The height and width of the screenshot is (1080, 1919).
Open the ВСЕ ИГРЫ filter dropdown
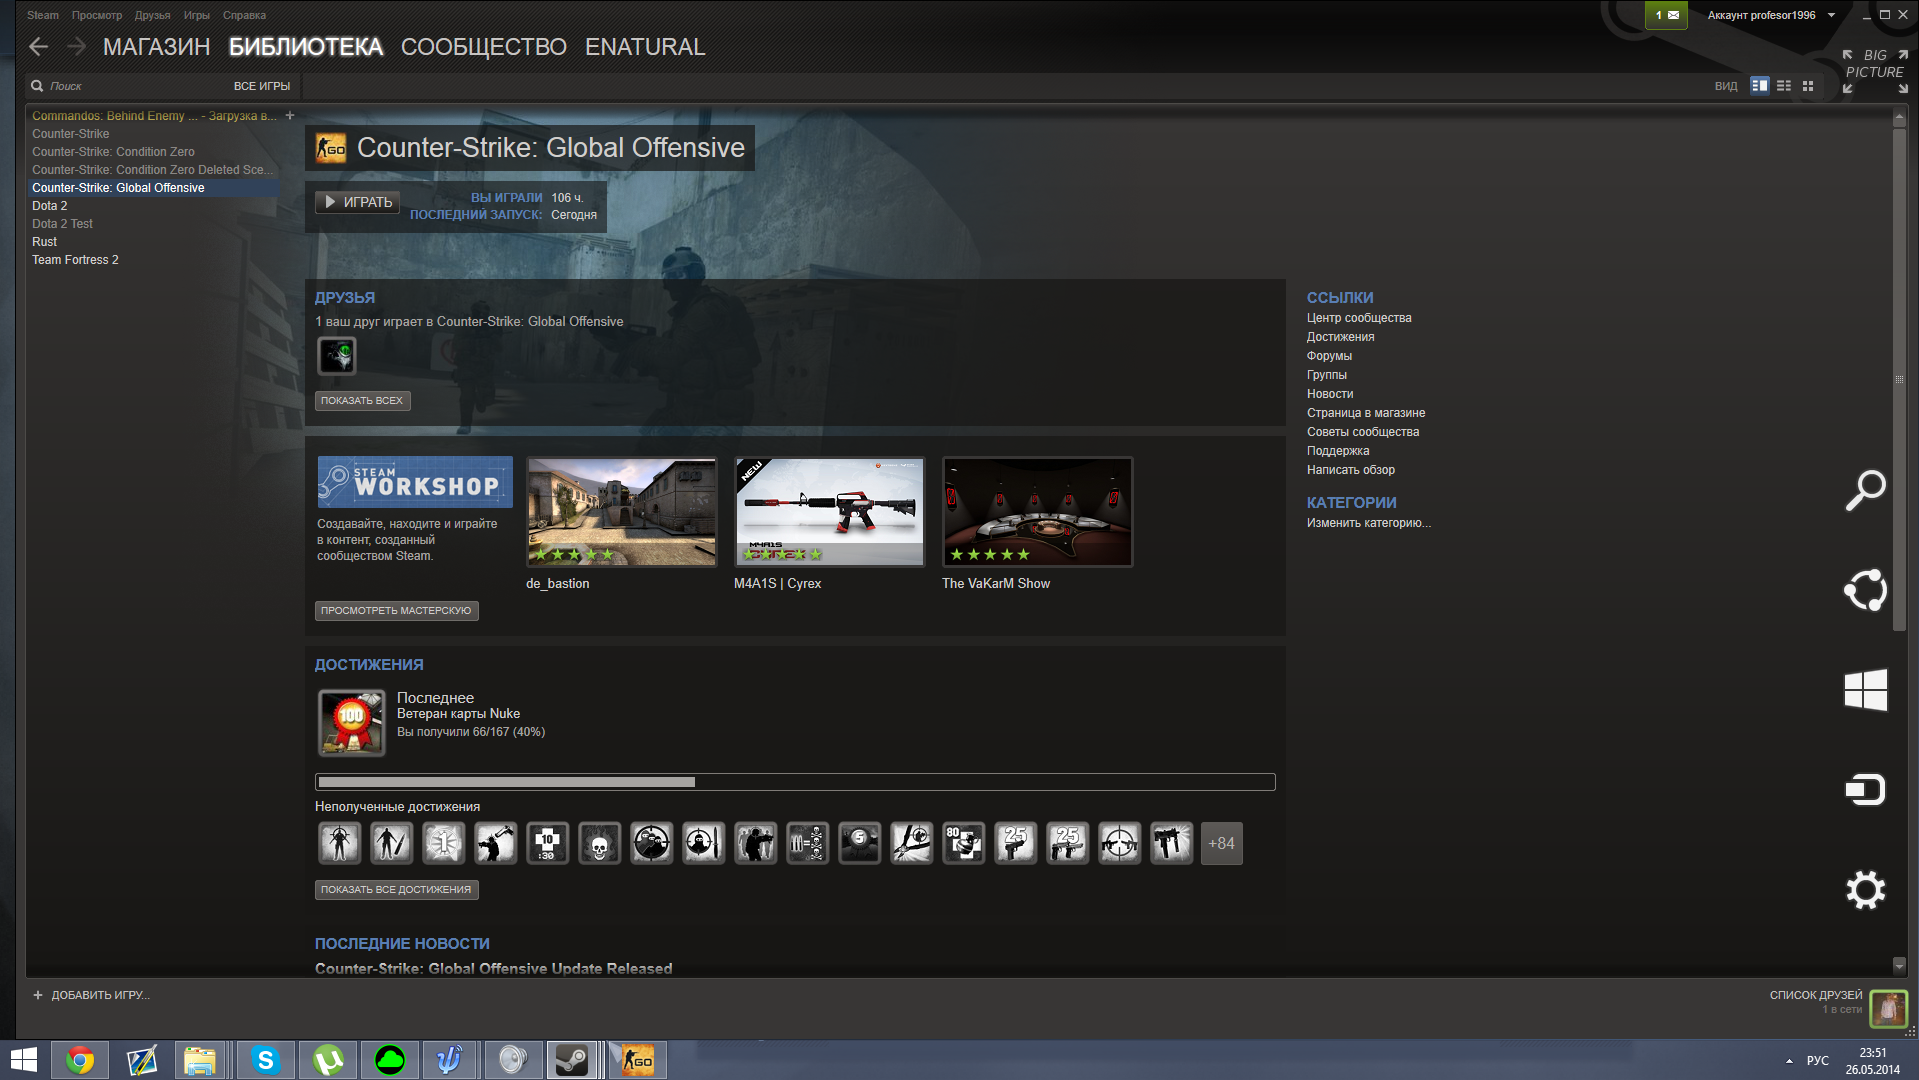pos(262,86)
